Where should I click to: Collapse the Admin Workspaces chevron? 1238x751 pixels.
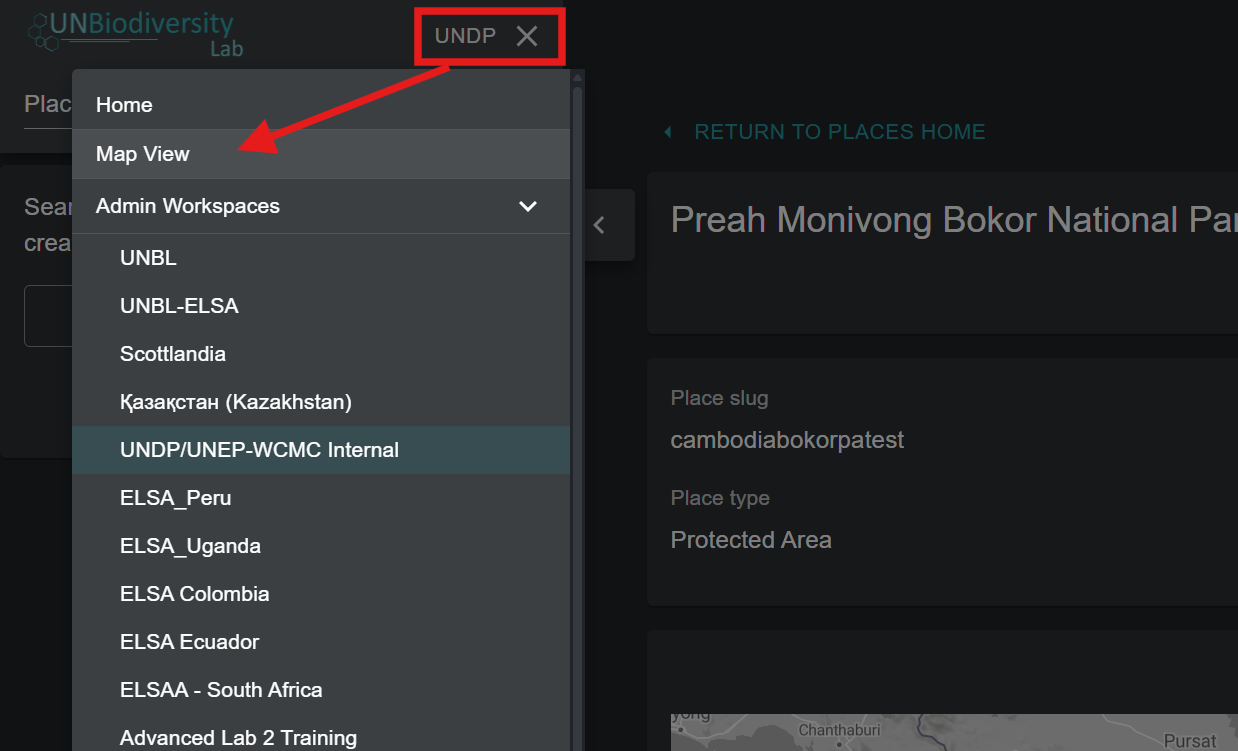(528, 206)
